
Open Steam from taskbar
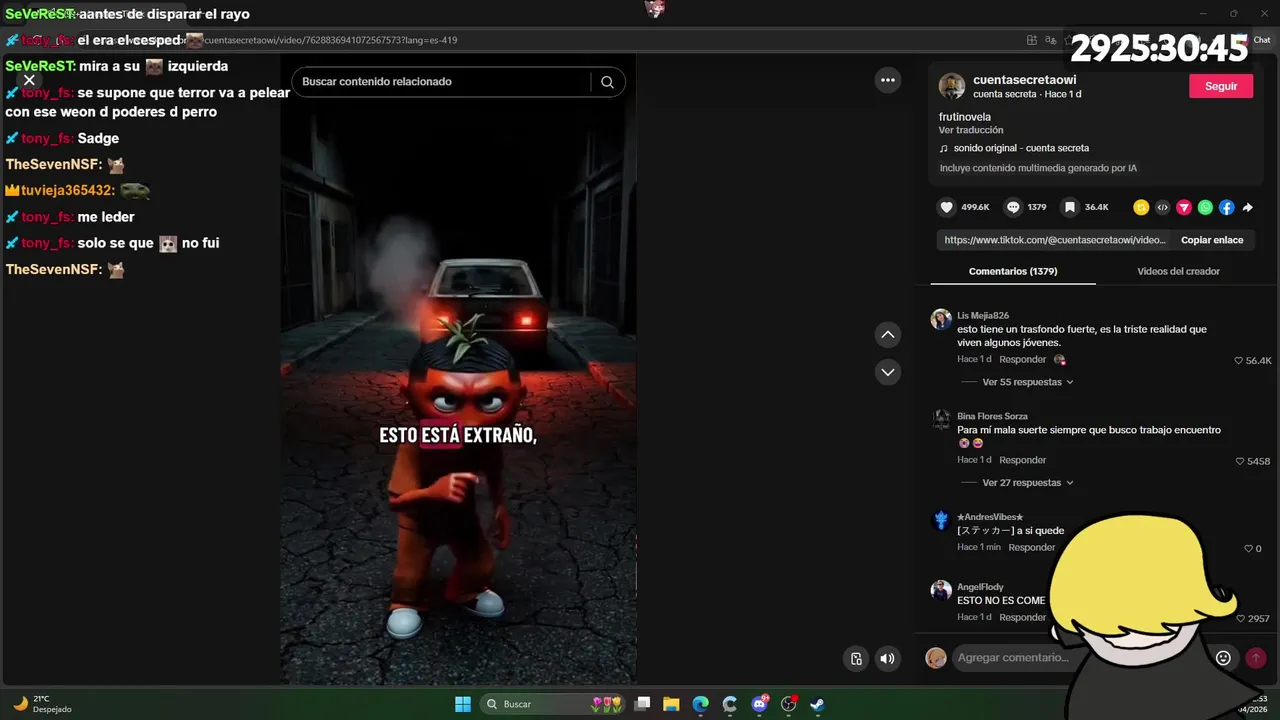point(817,704)
